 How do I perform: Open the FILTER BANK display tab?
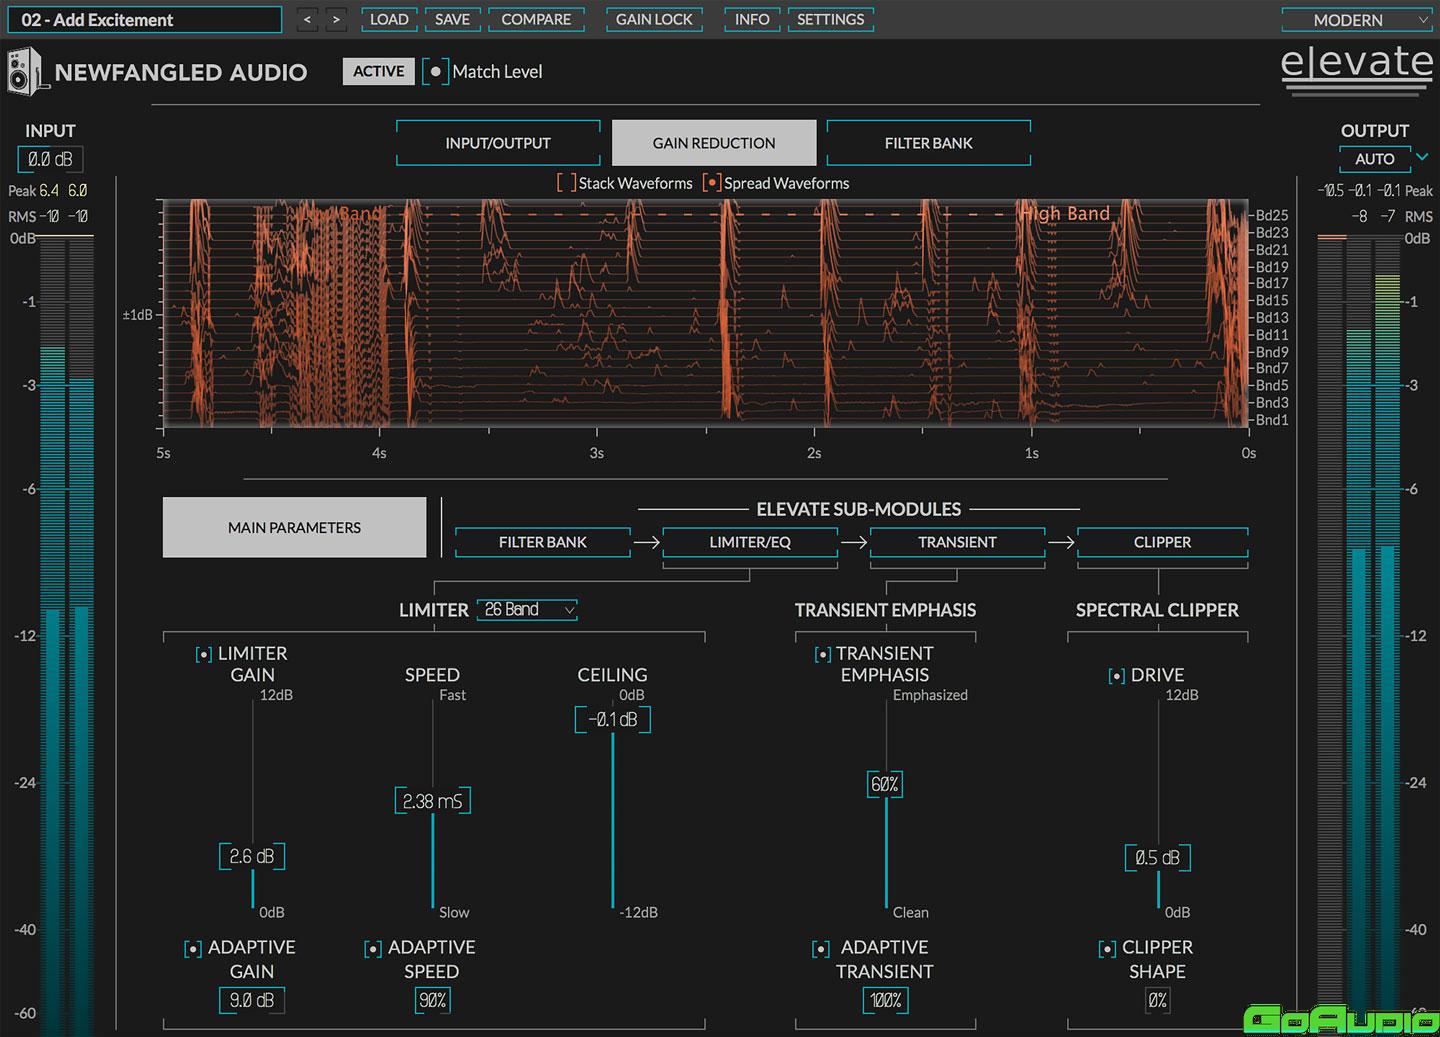(929, 143)
